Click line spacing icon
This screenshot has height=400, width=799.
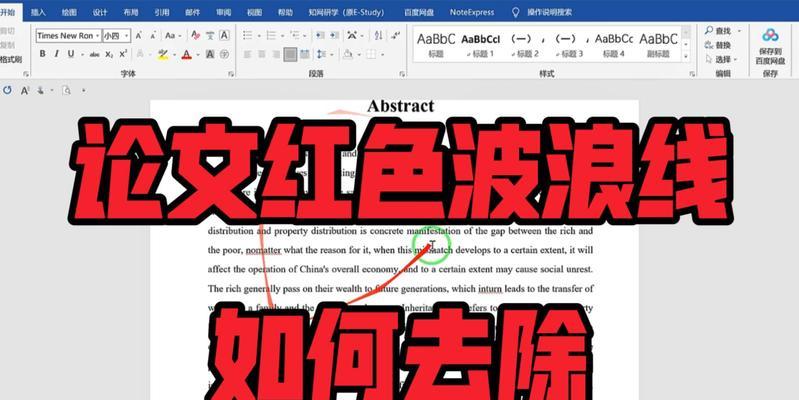point(321,54)
